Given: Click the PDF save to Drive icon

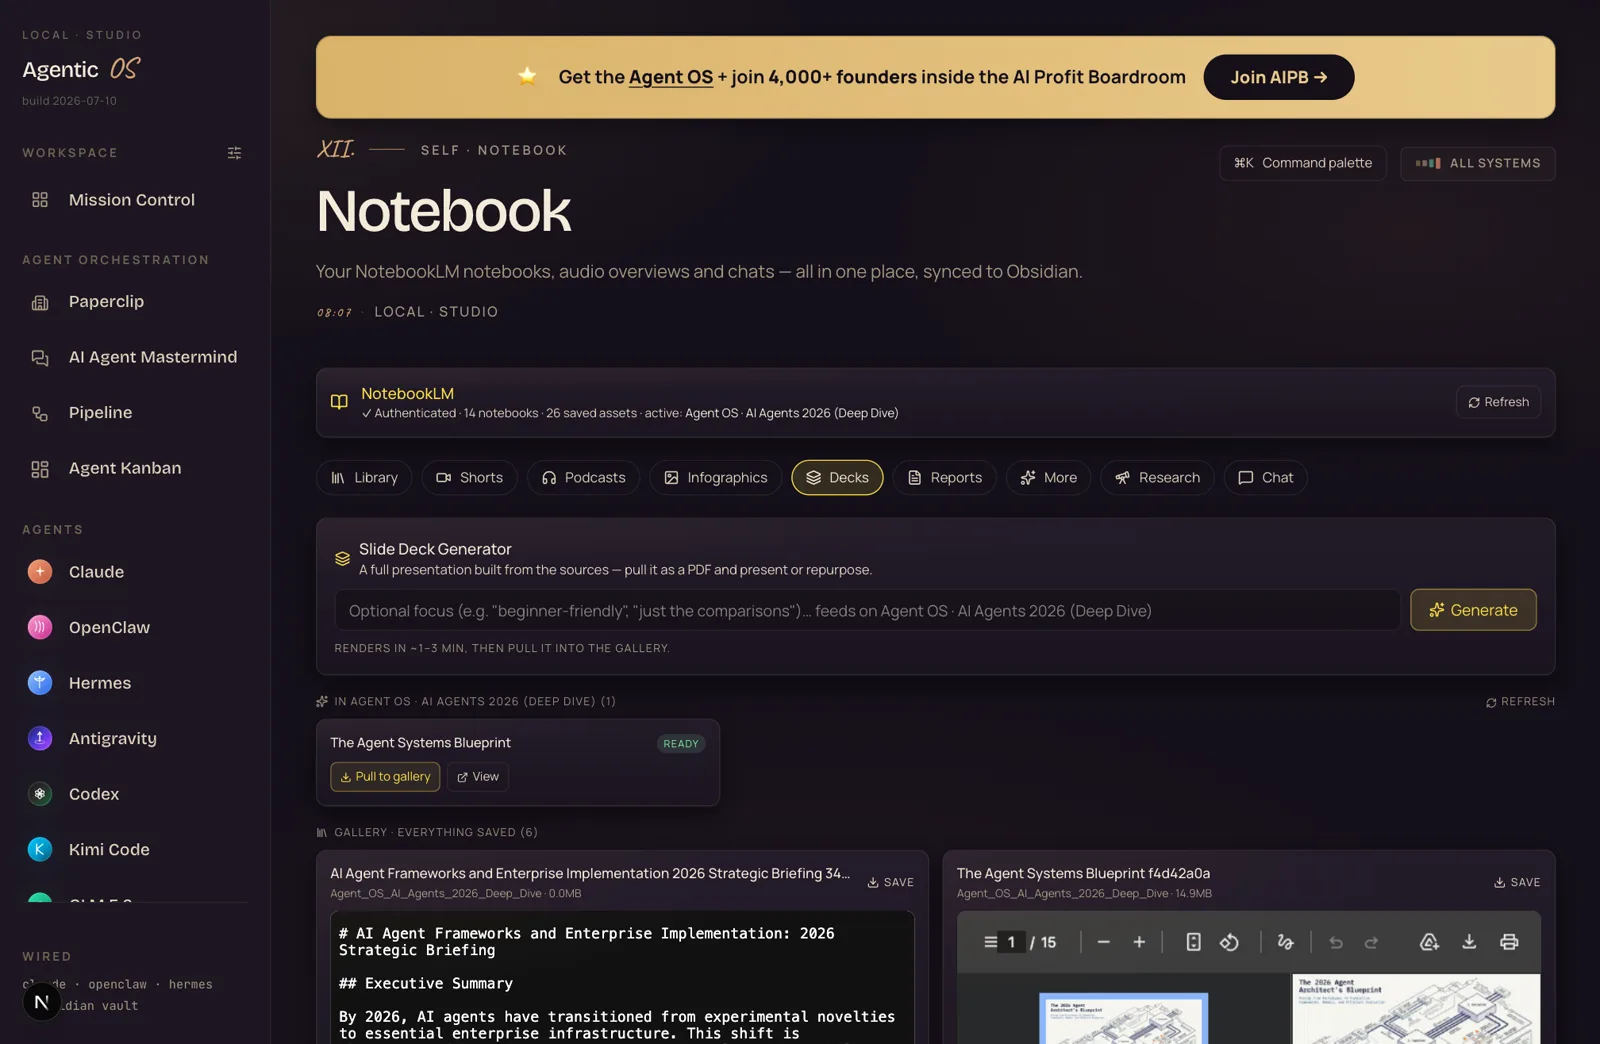Looking at the screenshot, I should click(x=1429, y=942).
